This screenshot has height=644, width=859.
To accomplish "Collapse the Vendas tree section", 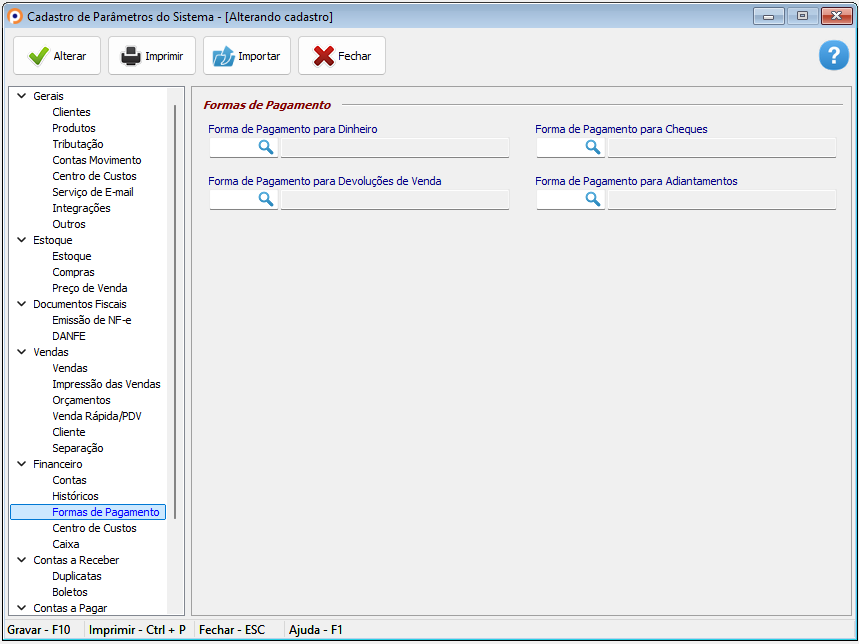I will 22,352.
